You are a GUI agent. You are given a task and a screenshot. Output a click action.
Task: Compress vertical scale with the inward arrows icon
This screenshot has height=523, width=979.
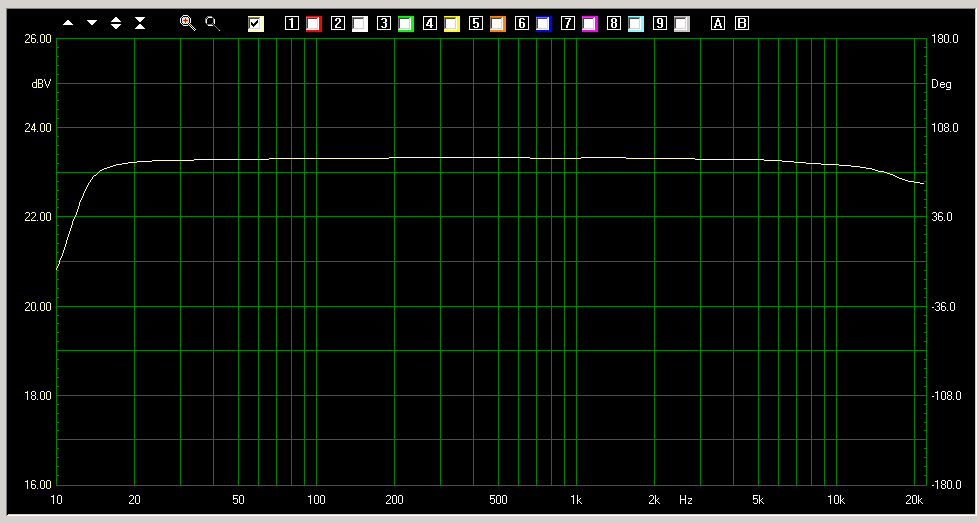click(140, 23)
